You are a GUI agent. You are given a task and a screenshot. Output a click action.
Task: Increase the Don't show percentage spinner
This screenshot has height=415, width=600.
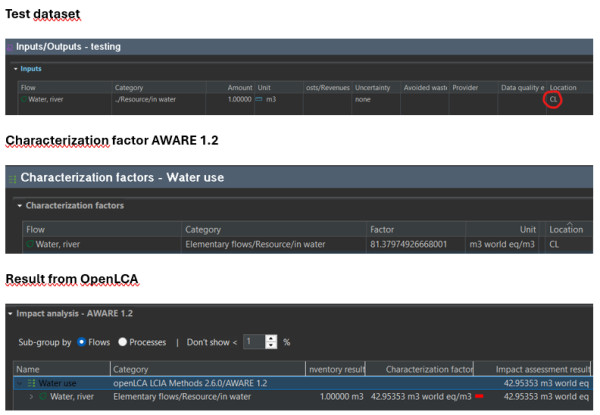click(271, 338)
